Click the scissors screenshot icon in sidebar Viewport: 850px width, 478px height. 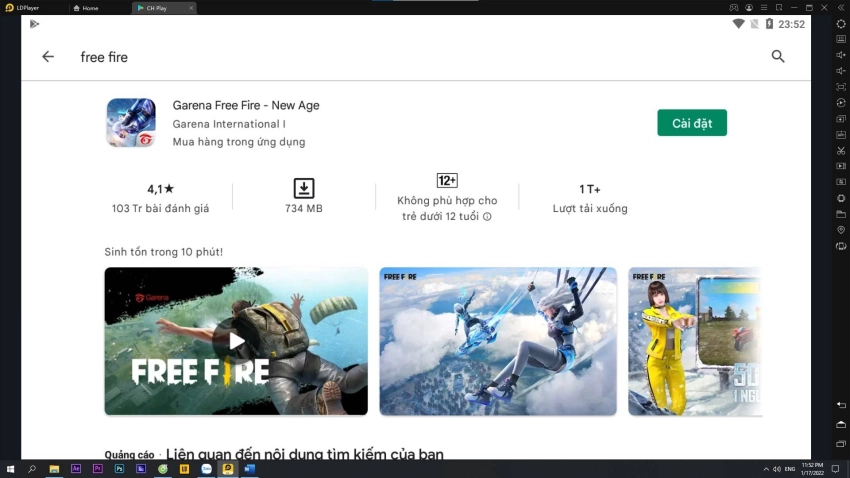pyautogui.click(x=841, y=151)
